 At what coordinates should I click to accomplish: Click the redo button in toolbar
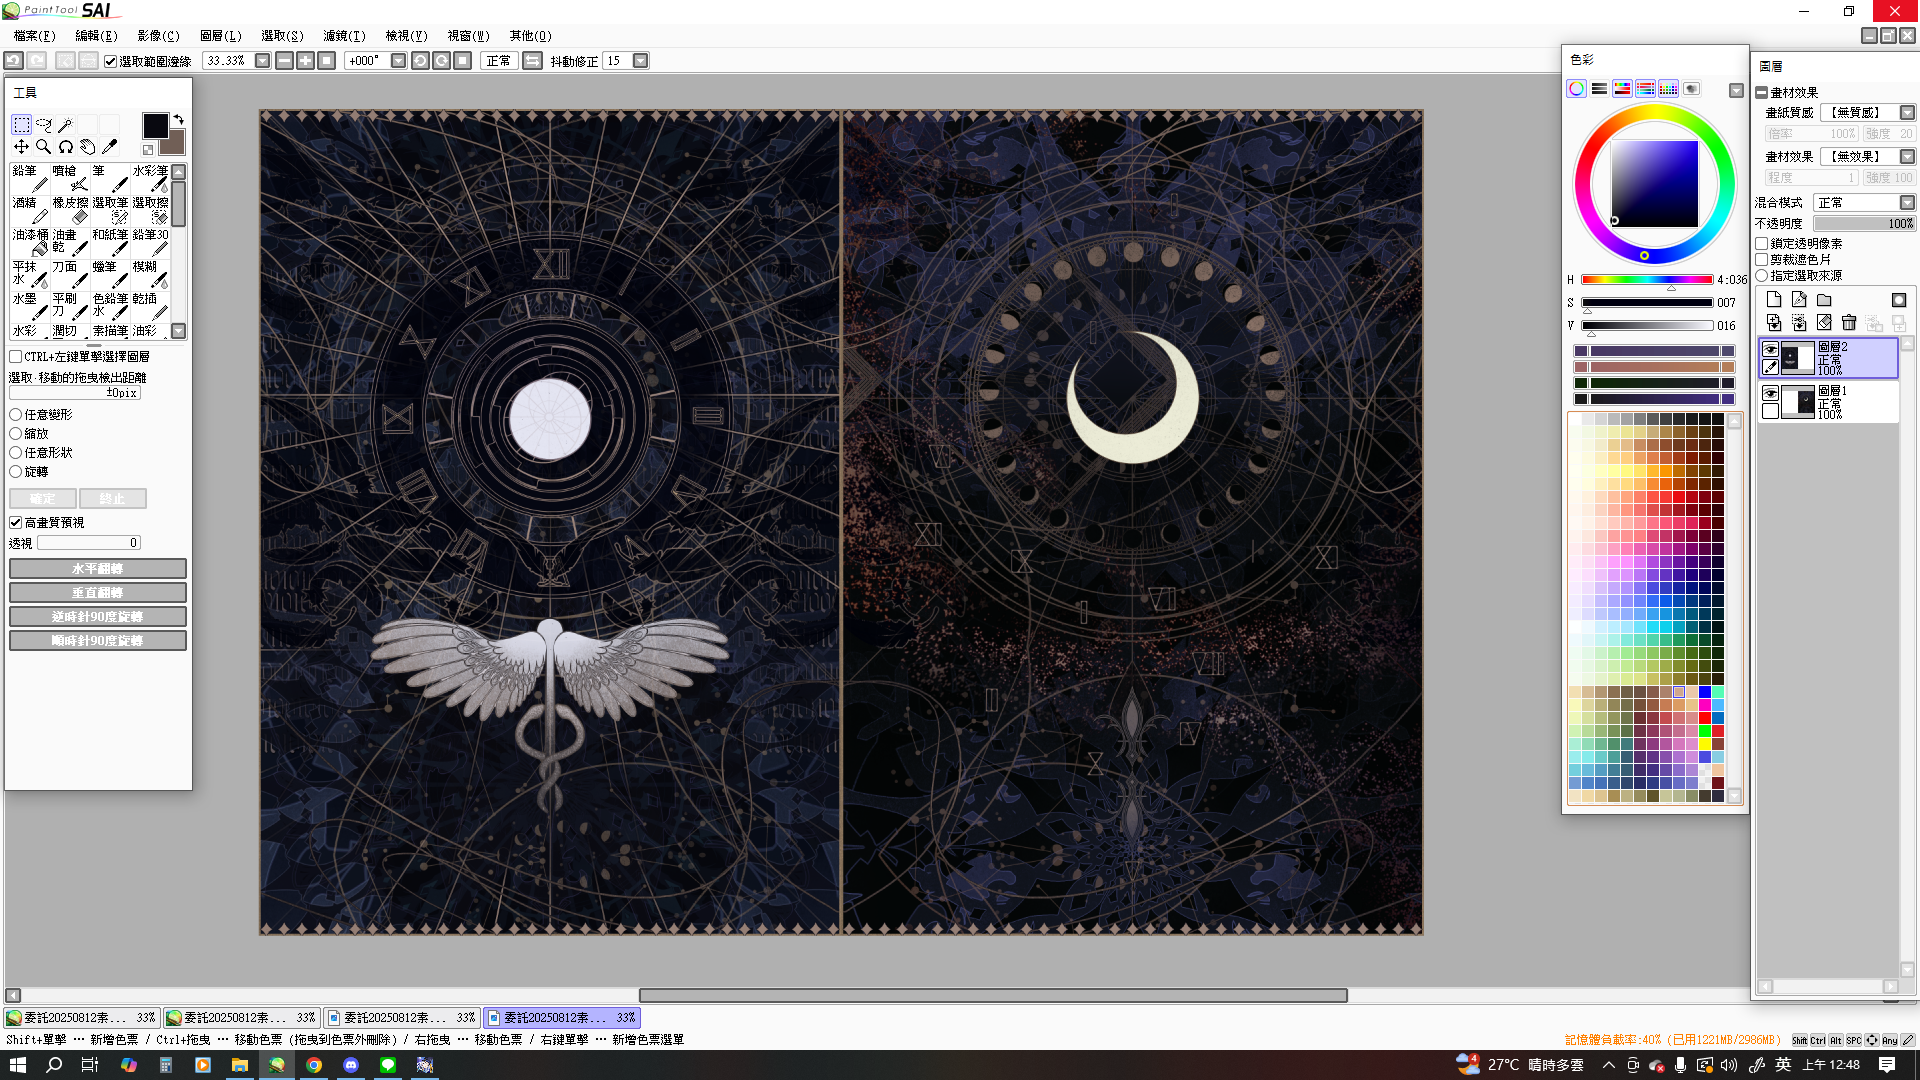[x=36, y=61]
